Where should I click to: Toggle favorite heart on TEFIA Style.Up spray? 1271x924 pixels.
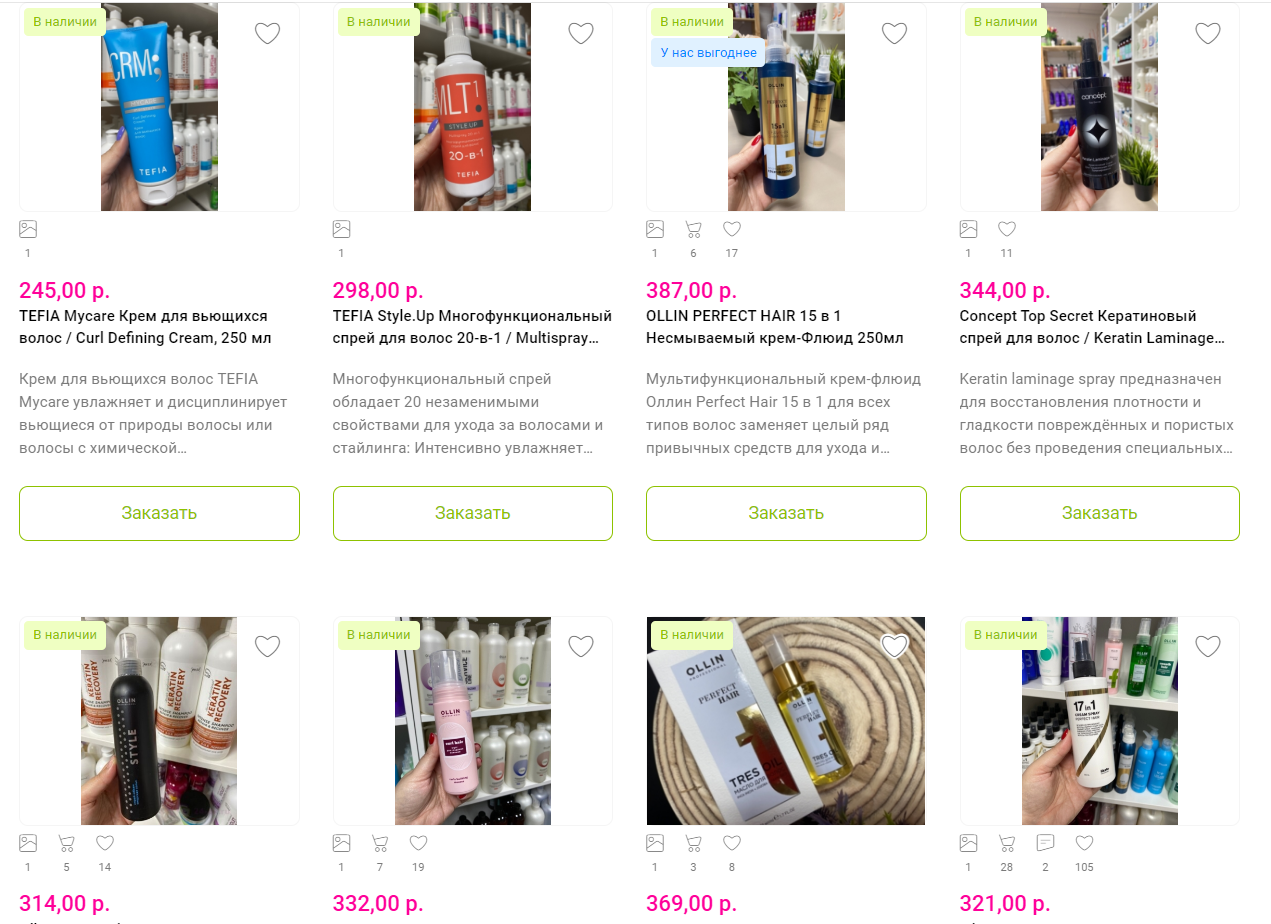pyautogui.click(x=581, y=33)
